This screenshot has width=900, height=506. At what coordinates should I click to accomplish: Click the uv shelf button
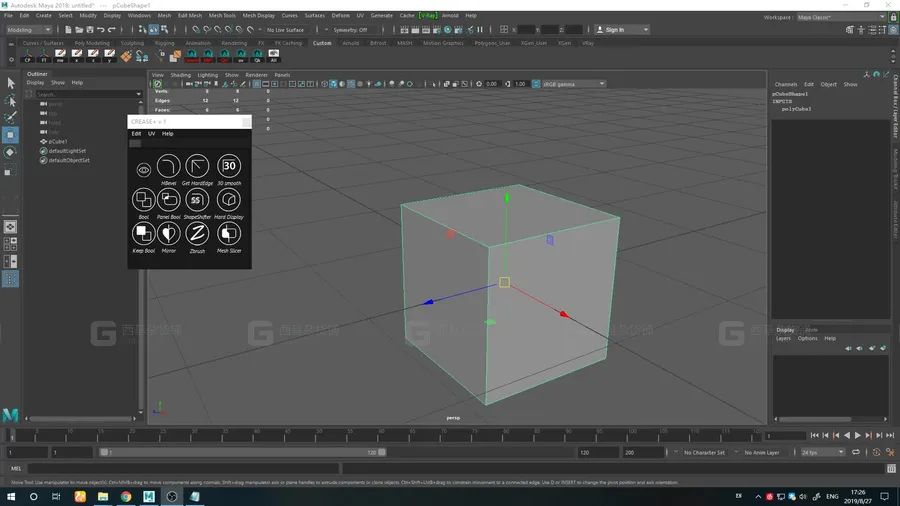click(241, 56)
